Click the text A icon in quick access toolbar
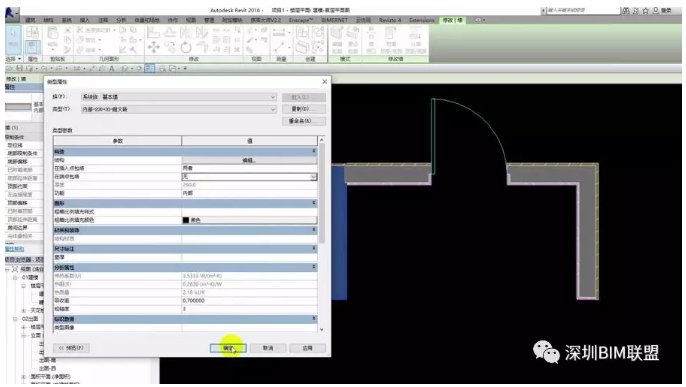Screen dimensions: 686x387 click(x=112, y=68)
